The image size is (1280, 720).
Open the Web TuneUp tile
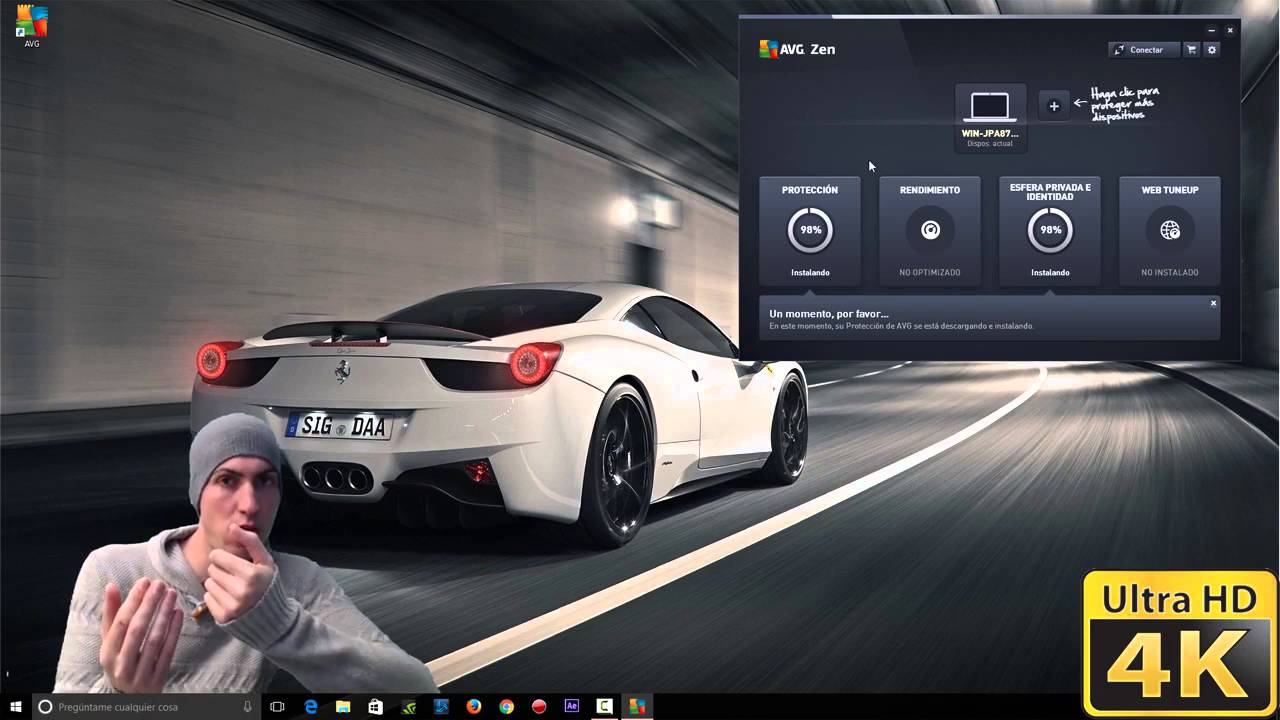tap(1170, 231)
